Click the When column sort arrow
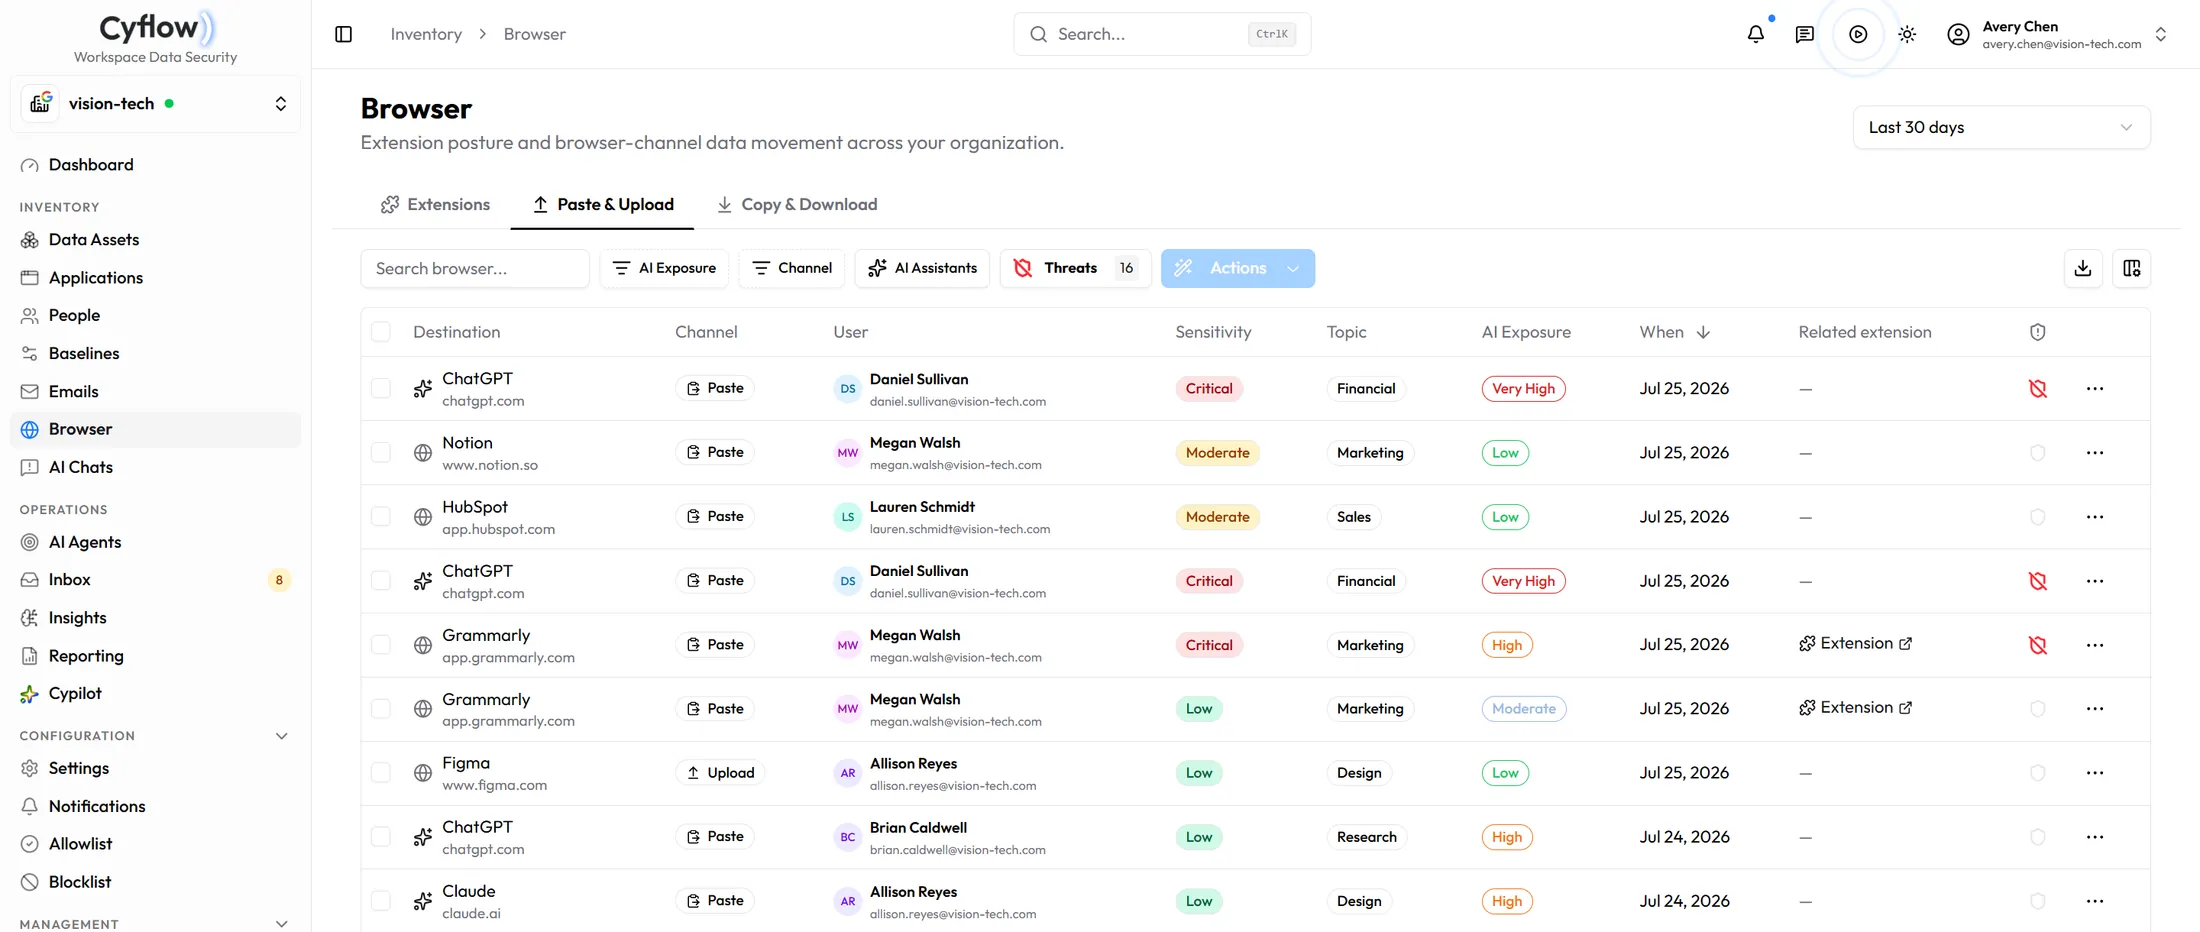The width and height of the screenshot is (2200, 932). tap(1703, 332)
